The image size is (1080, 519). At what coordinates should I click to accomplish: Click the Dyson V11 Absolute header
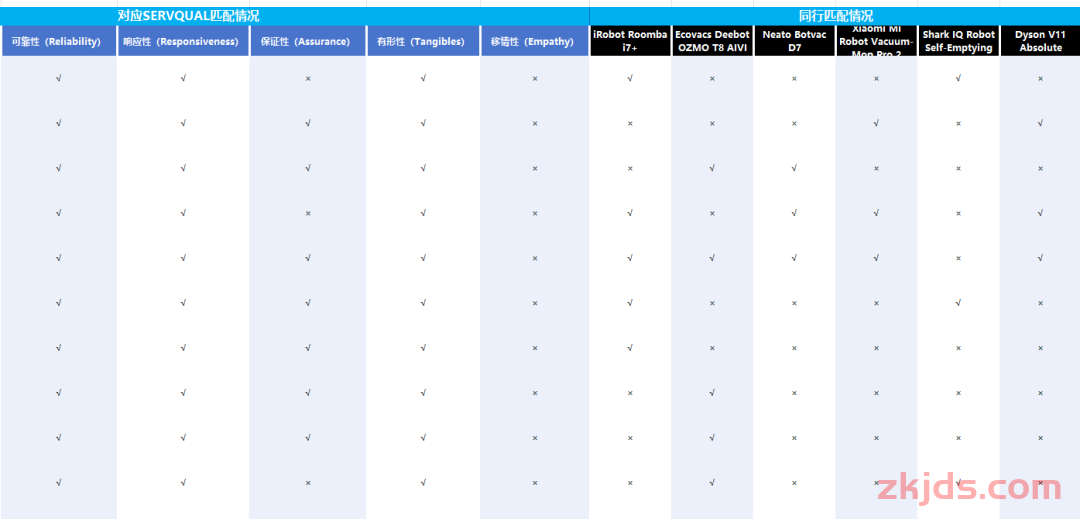(1040, 41)
